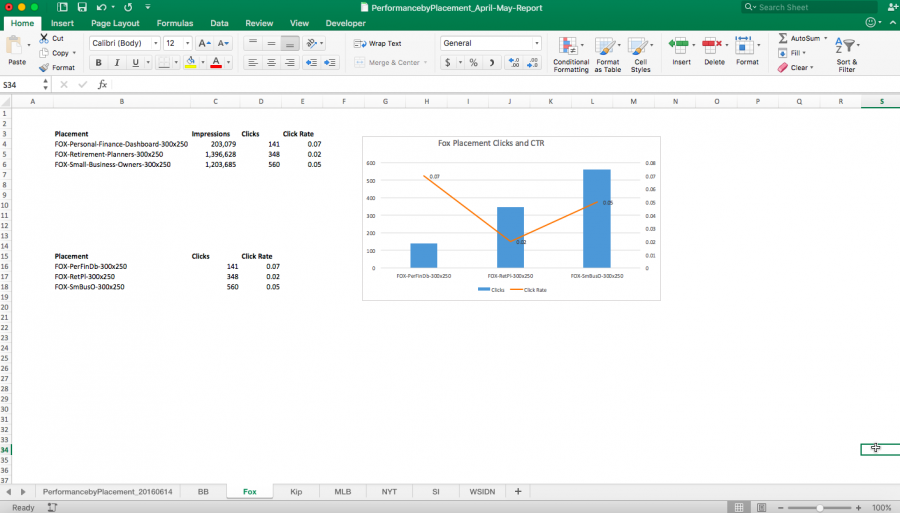Toggle italic formatting

coord(117,63)
